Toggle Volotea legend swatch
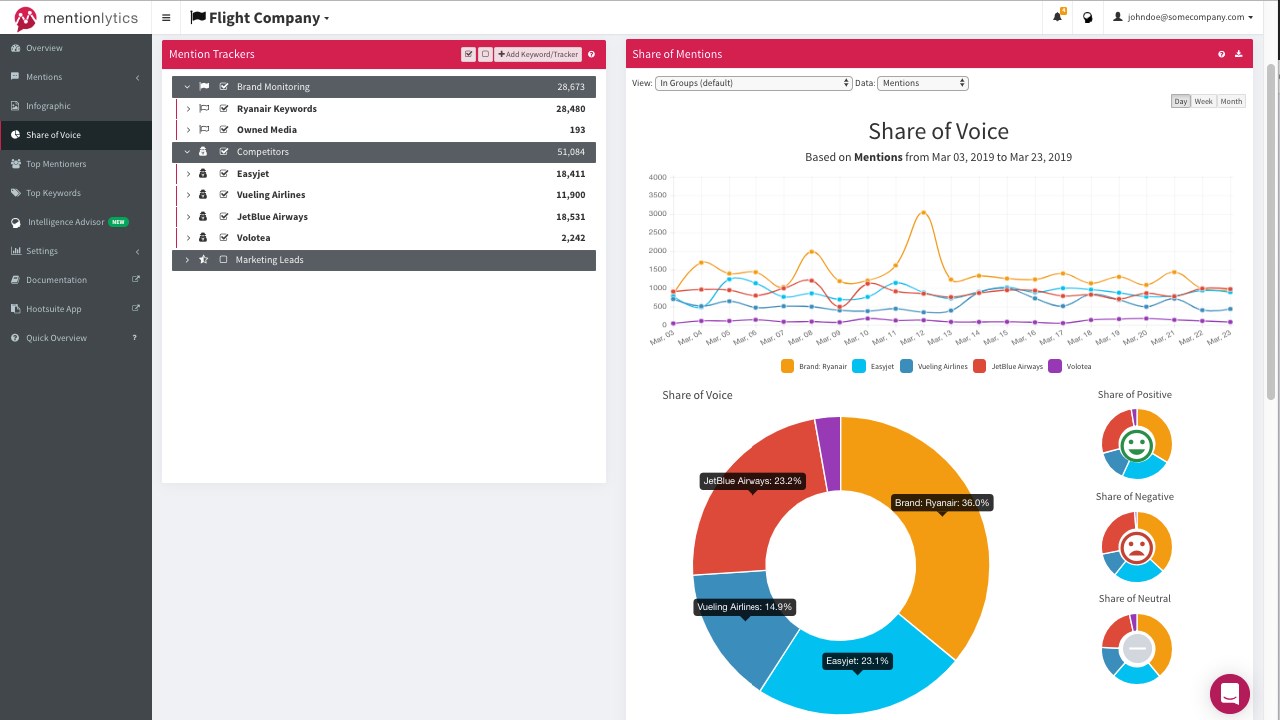 pos(1054,366)
